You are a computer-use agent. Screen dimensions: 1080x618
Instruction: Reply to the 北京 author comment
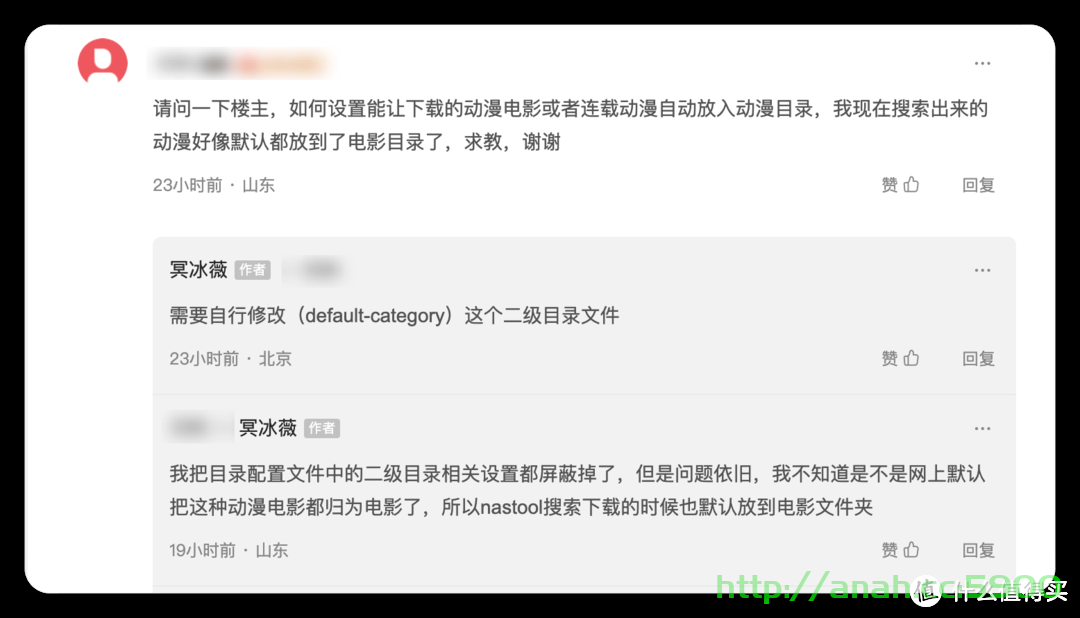tap(978, 358)
